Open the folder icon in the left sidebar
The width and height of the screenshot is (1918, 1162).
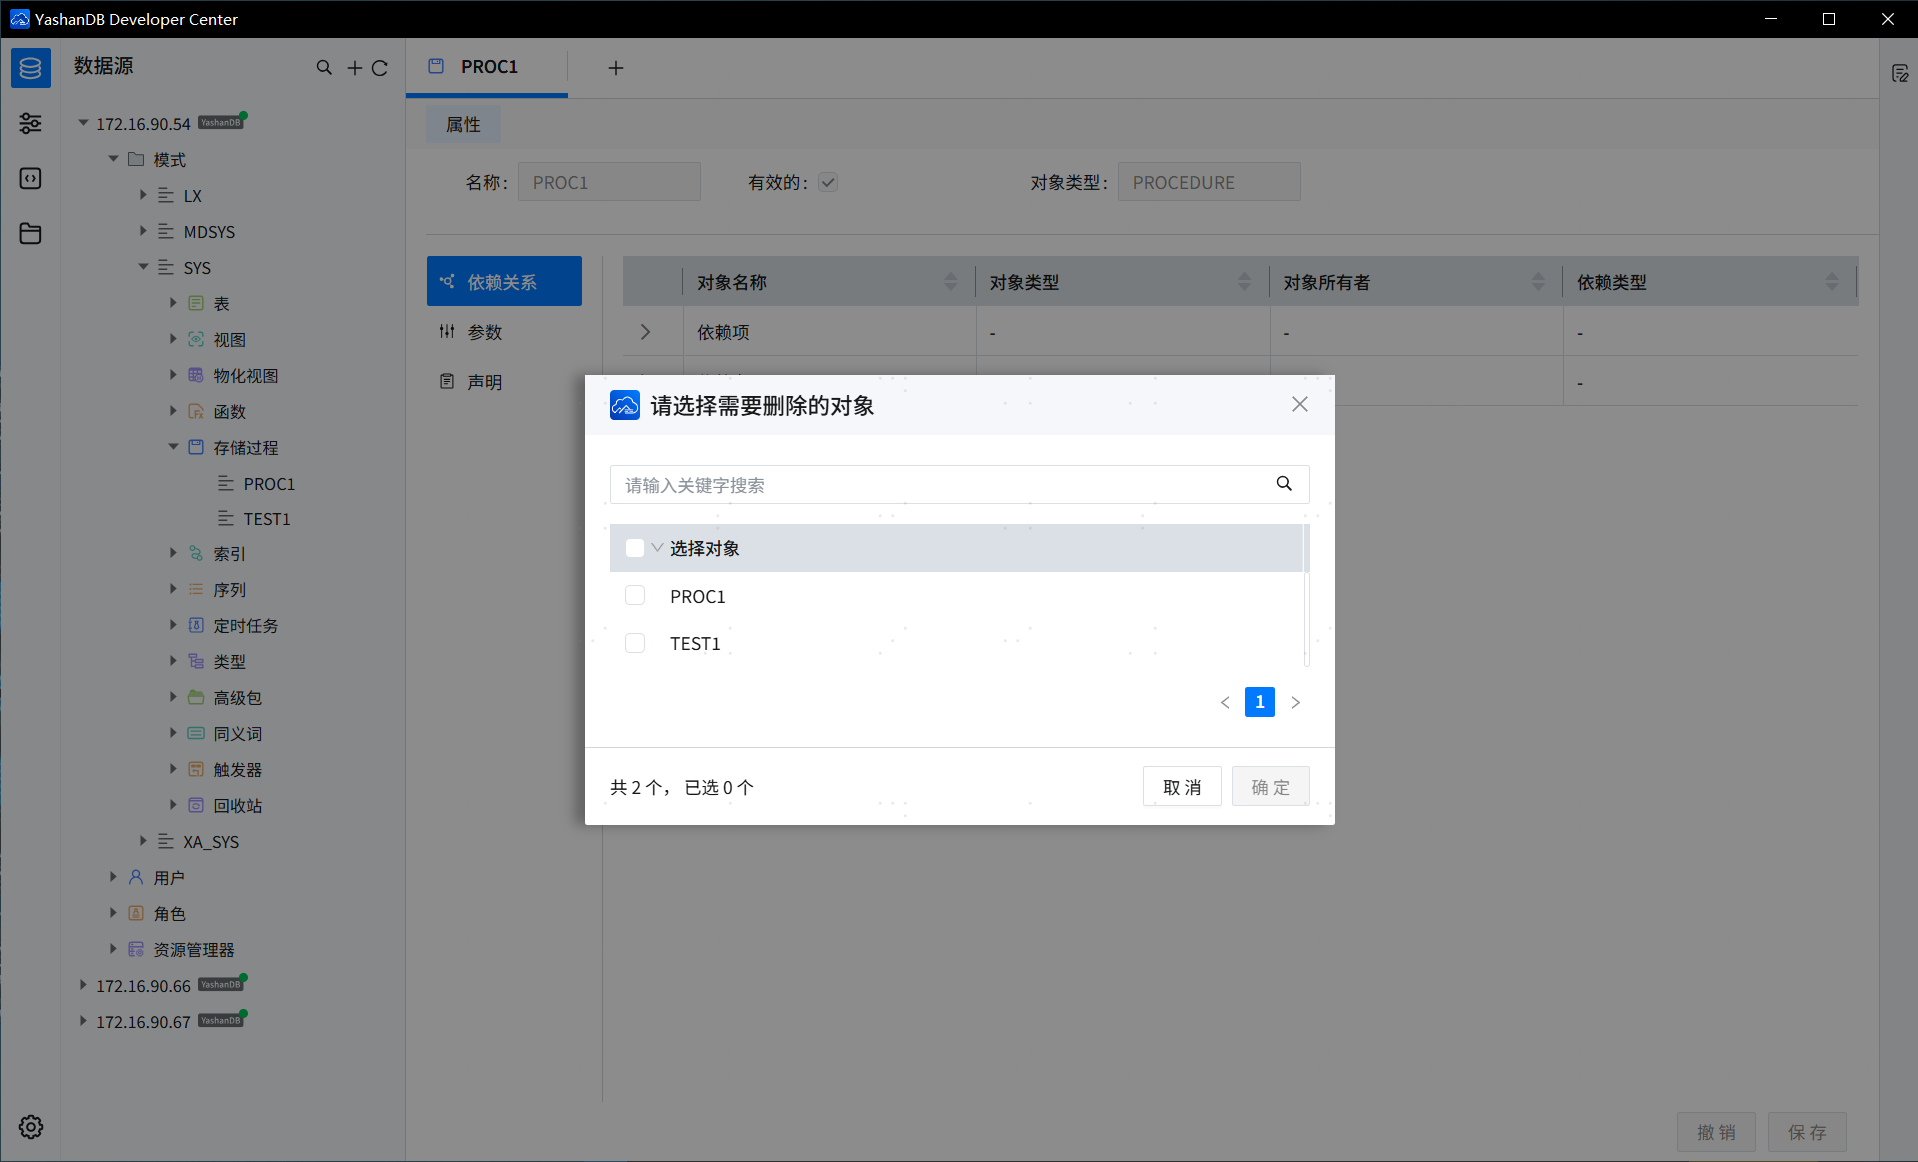click(x=30, y=233)
